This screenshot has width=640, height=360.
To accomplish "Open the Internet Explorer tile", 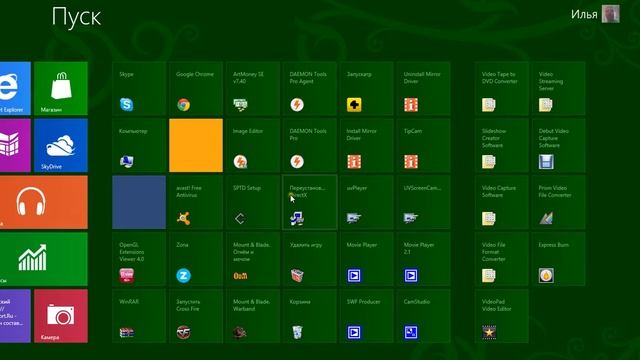I will pos(15,89).
